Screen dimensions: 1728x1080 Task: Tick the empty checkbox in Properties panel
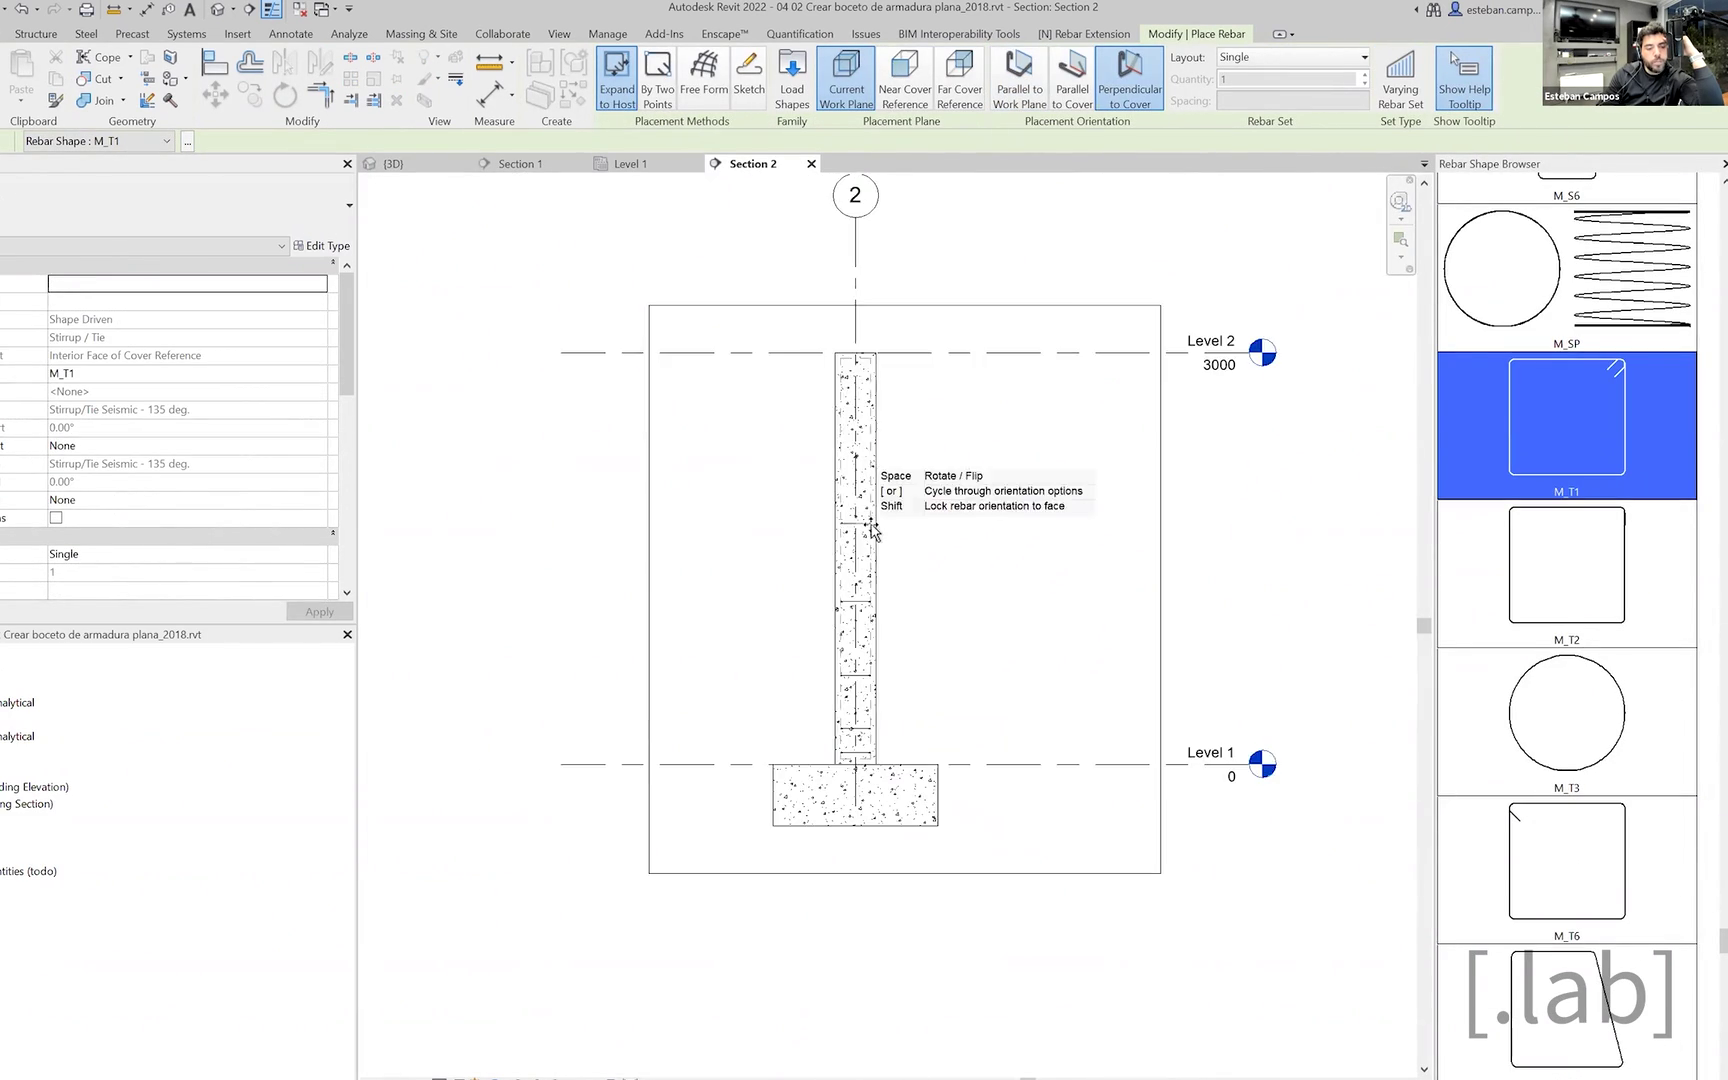pyautogui.click(x=56, y=518)
